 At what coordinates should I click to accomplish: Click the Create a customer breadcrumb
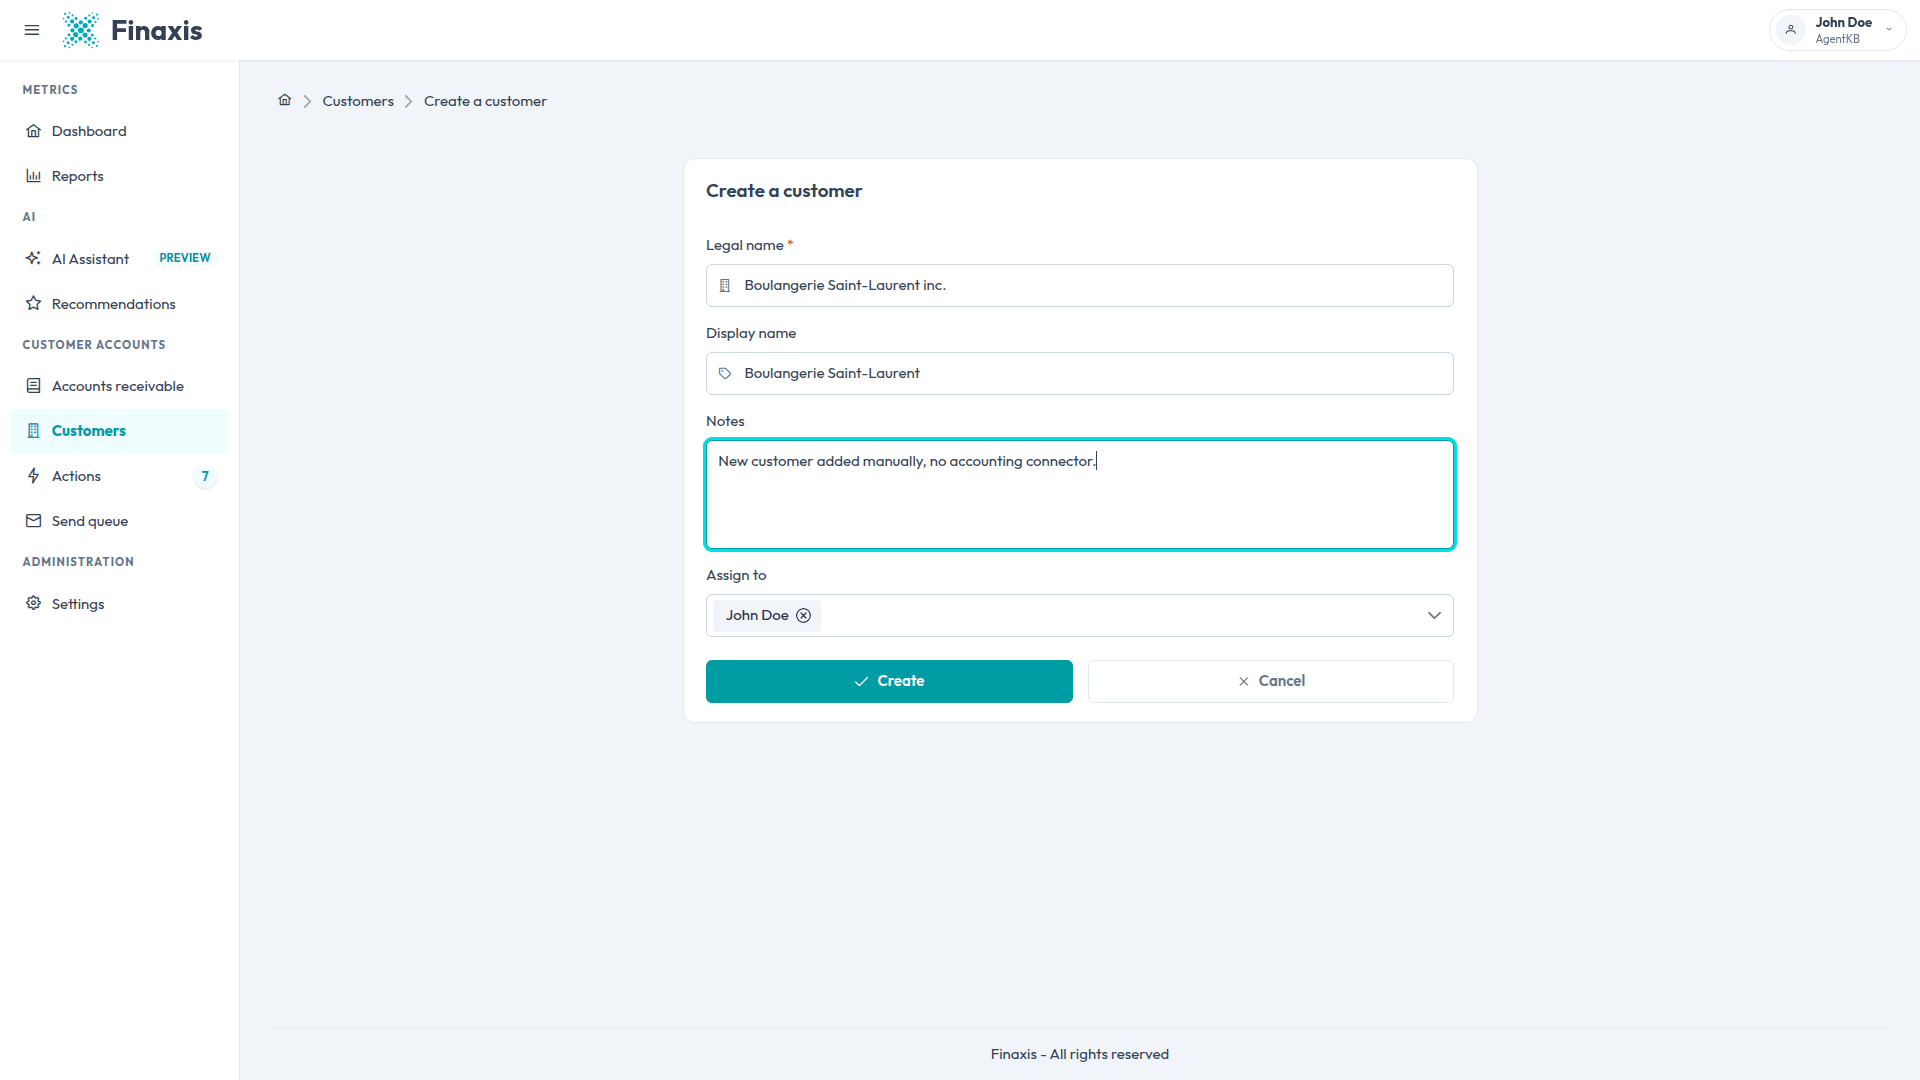click(x=485, y=101)
